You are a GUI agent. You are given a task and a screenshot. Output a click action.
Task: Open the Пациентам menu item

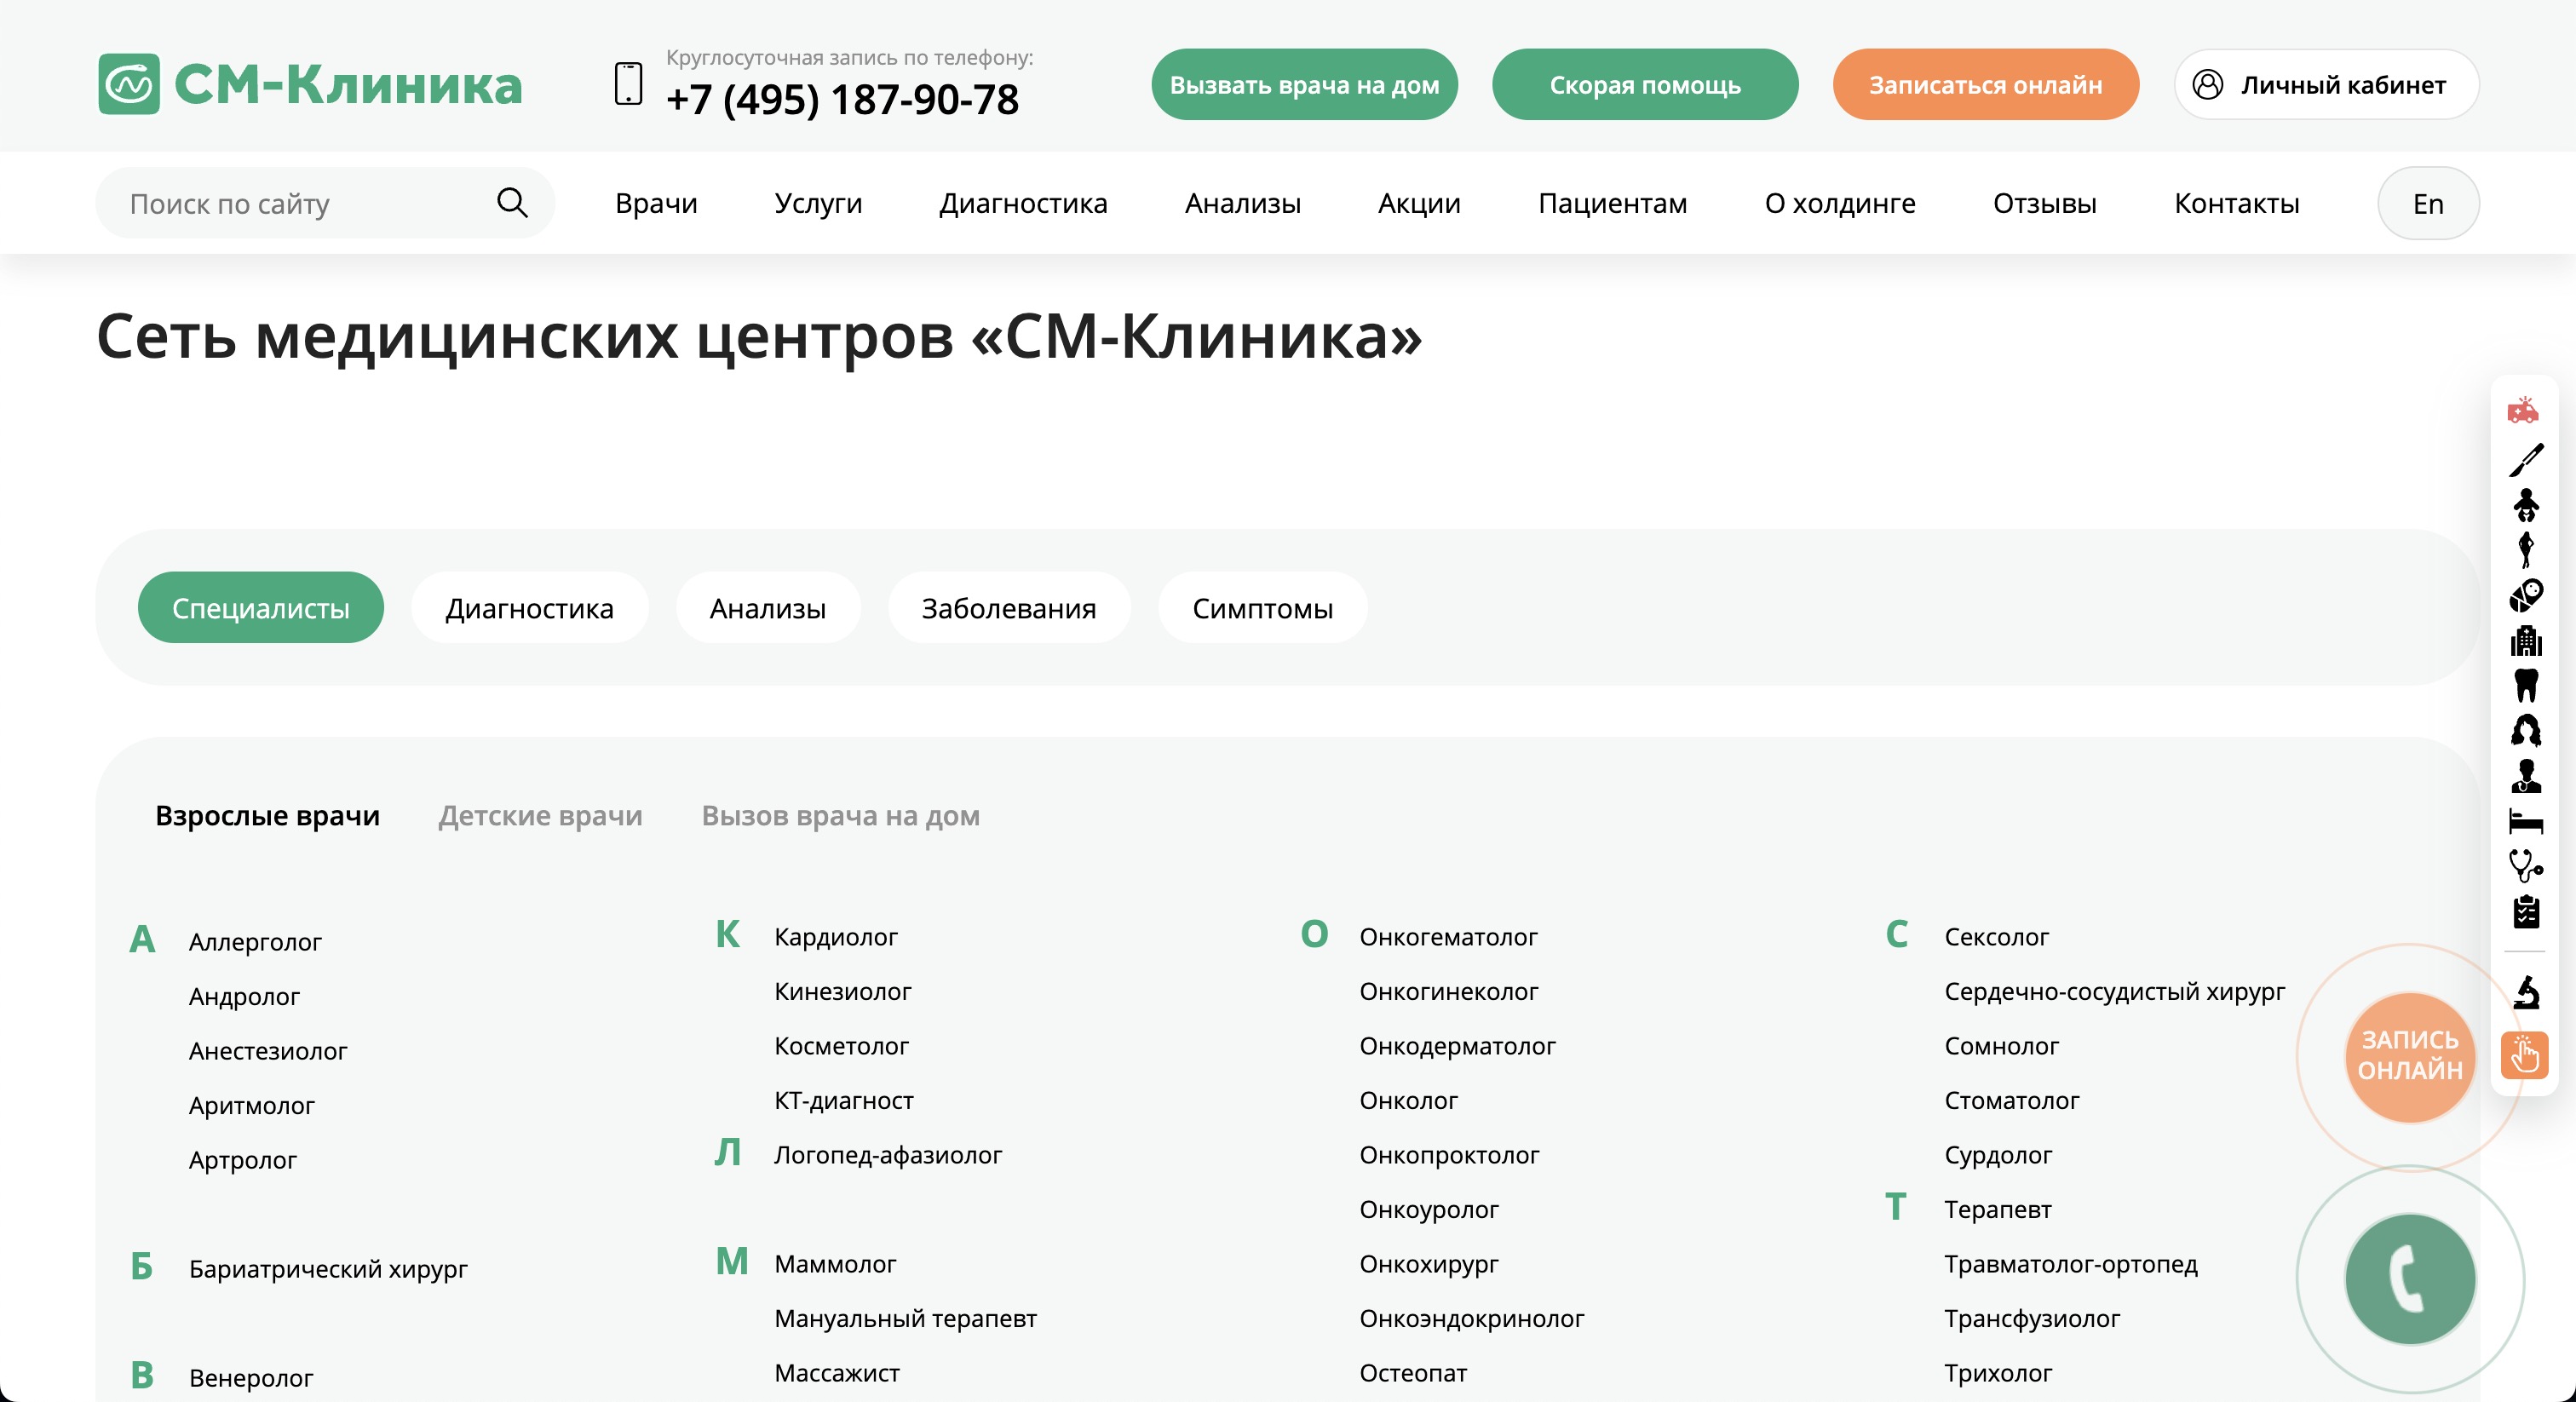pos(1612,203)
